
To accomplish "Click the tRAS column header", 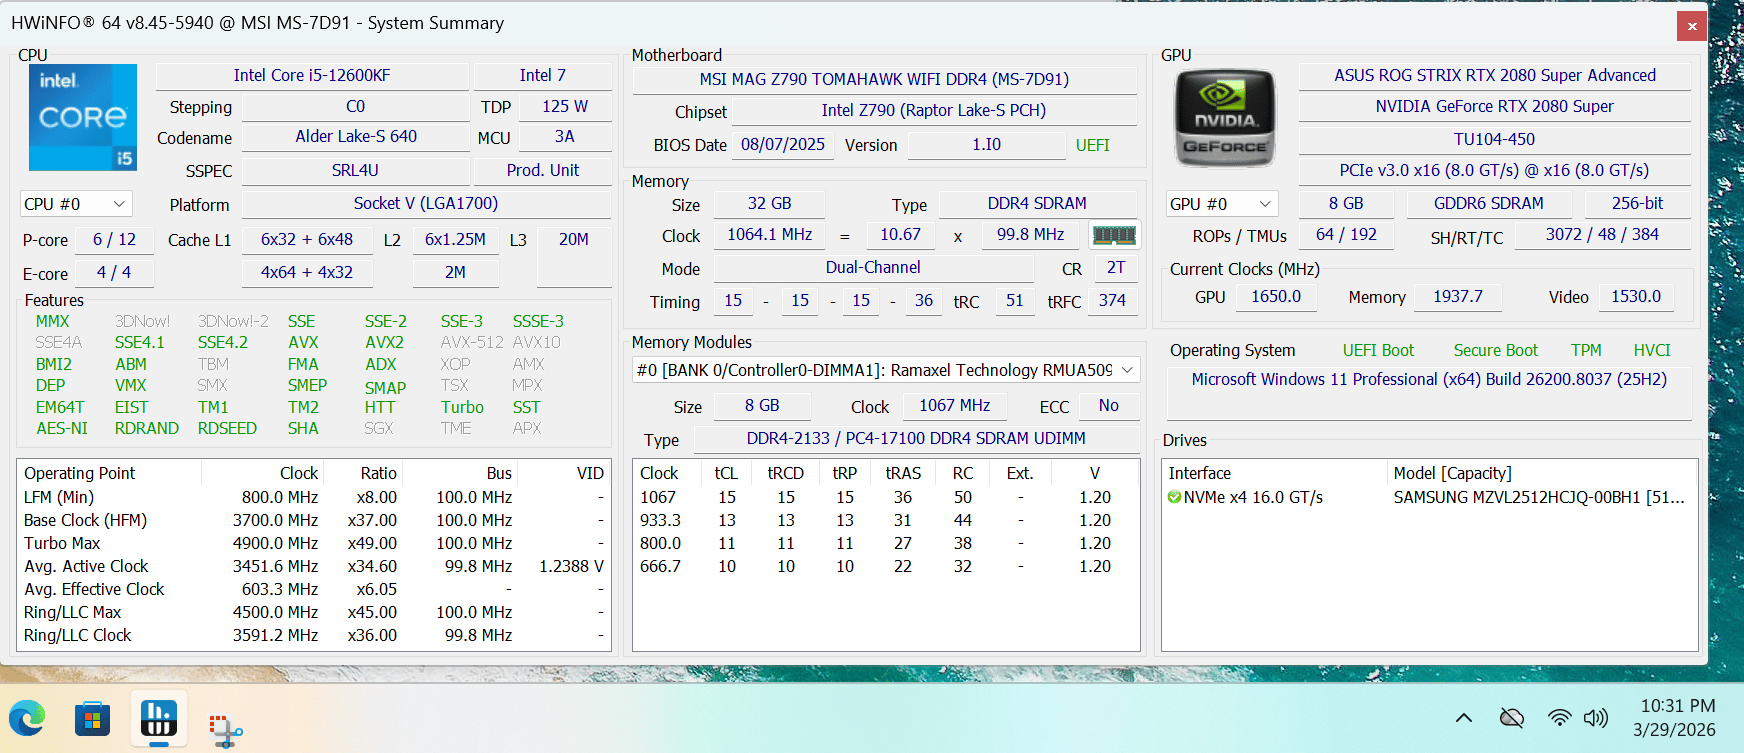I will pyautogui.click(x=903, y=473).
